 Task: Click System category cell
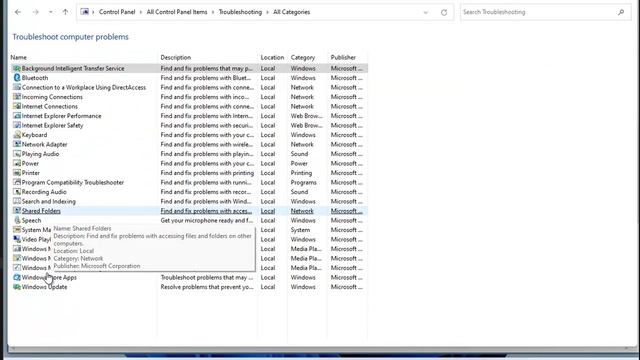click(x=300, y=230)
